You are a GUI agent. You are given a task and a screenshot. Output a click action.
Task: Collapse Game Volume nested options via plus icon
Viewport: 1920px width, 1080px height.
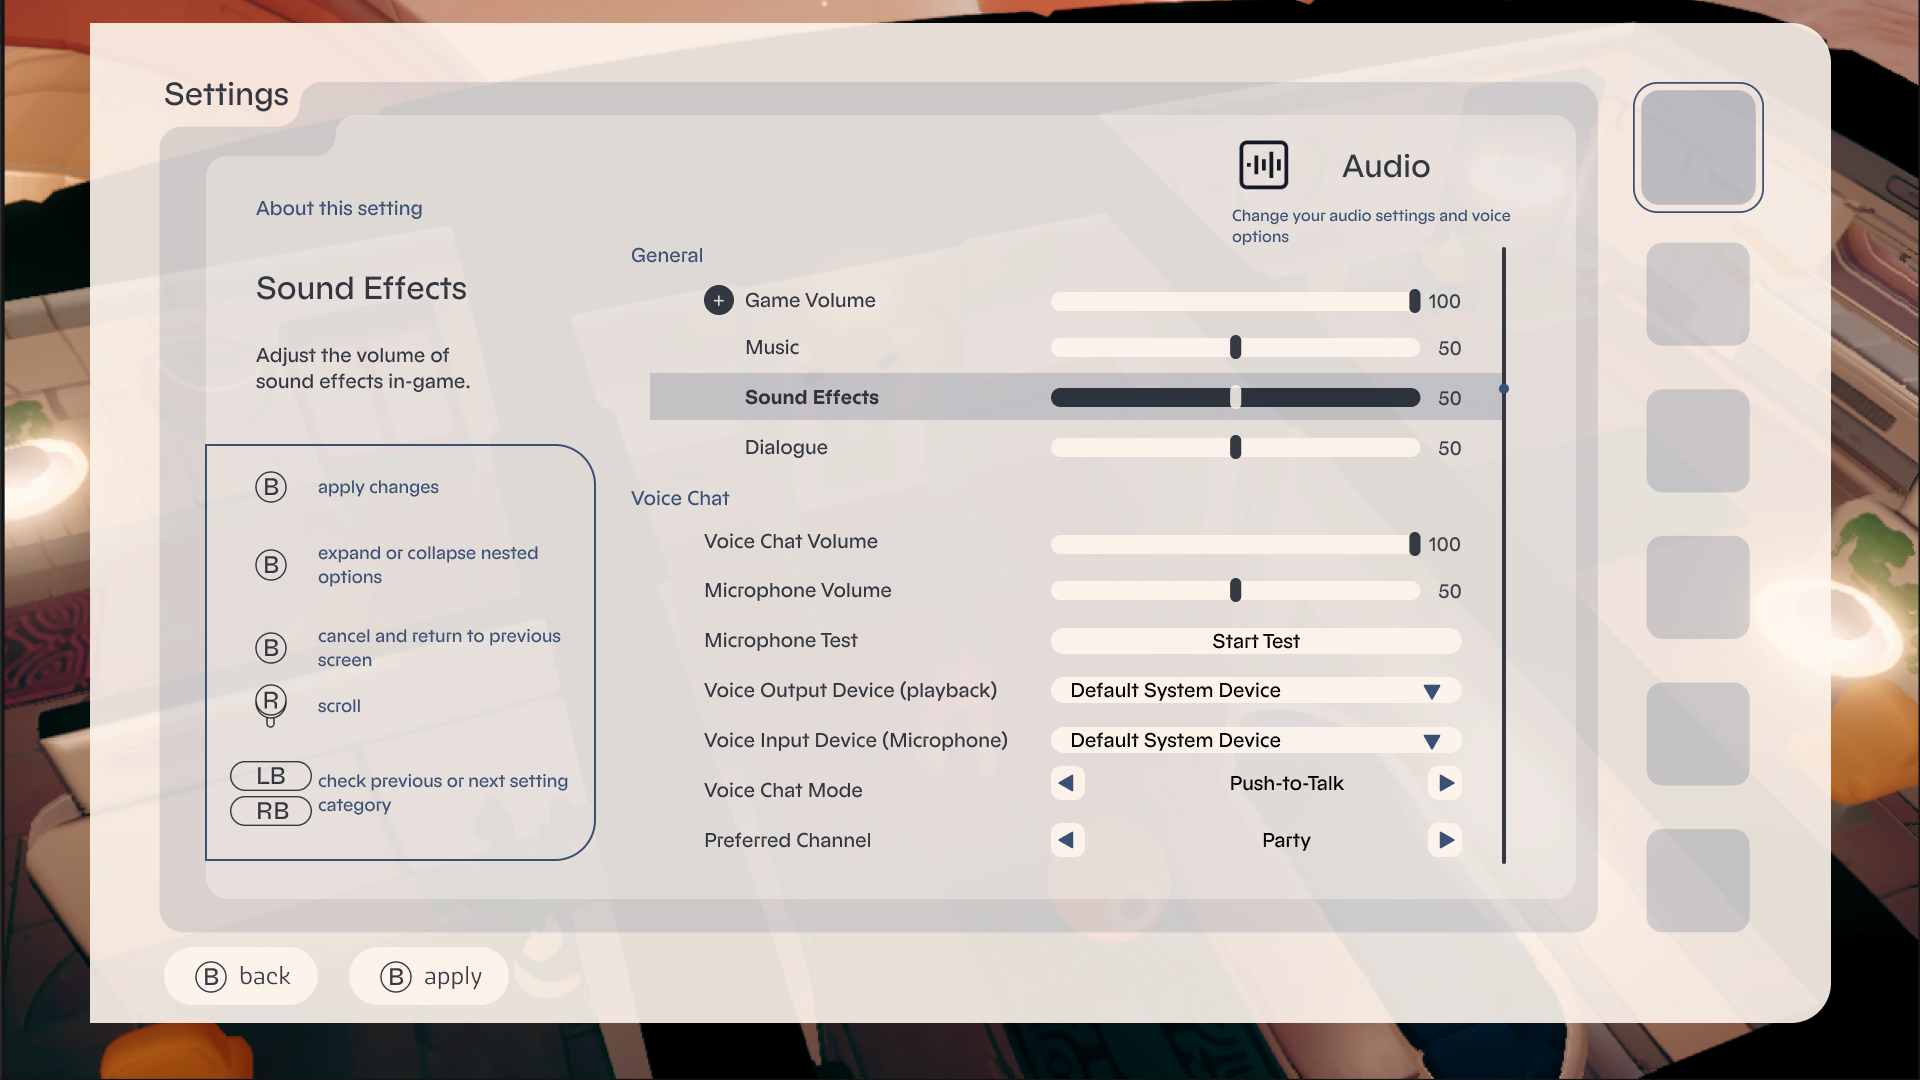pos(719,300)
